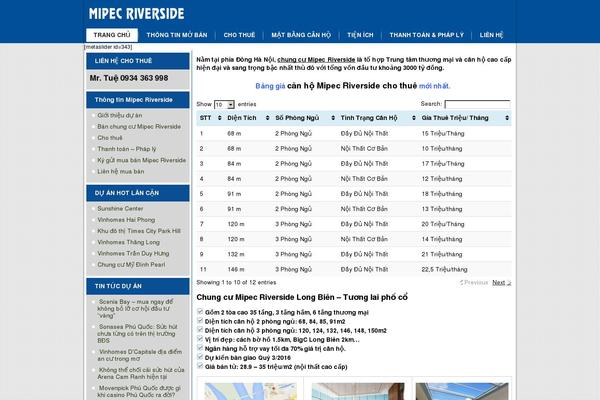
Task: Open the Trang Chủ tab
Action: pyautogui.click(x=112, y=35)
